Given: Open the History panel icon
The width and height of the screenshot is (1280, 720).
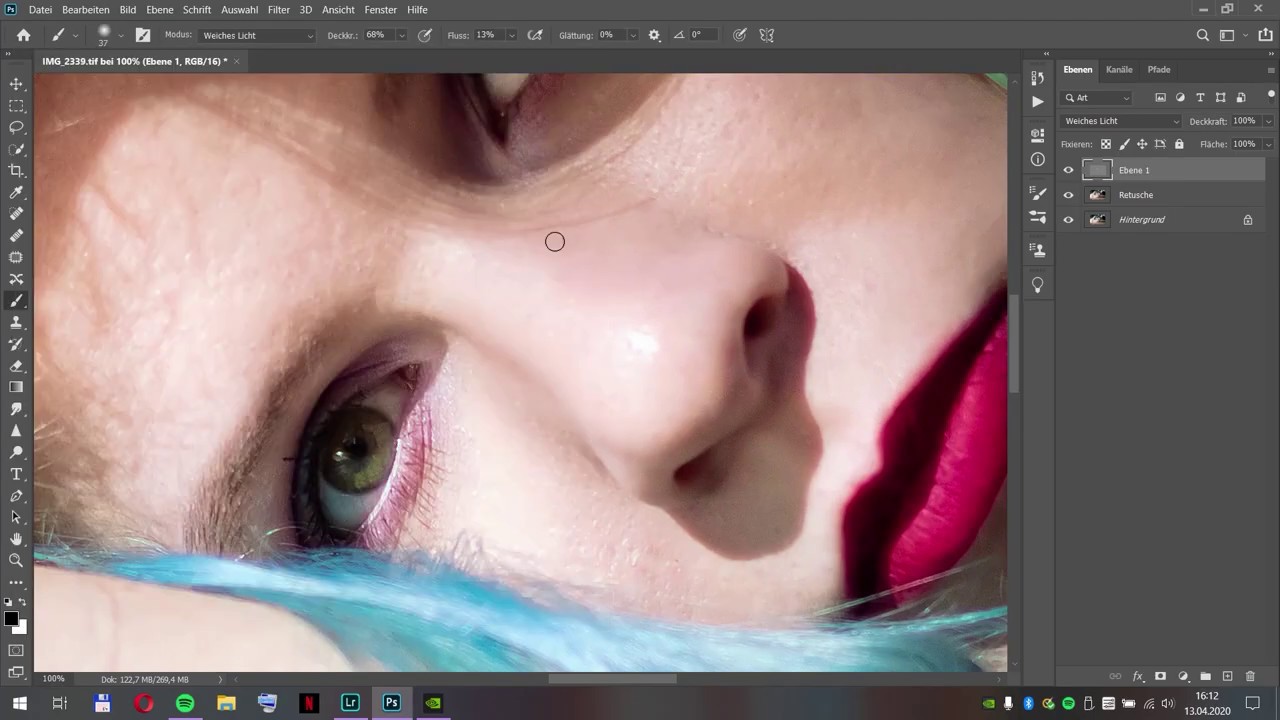Looking at the screenshot, I should click(1038, 77).
